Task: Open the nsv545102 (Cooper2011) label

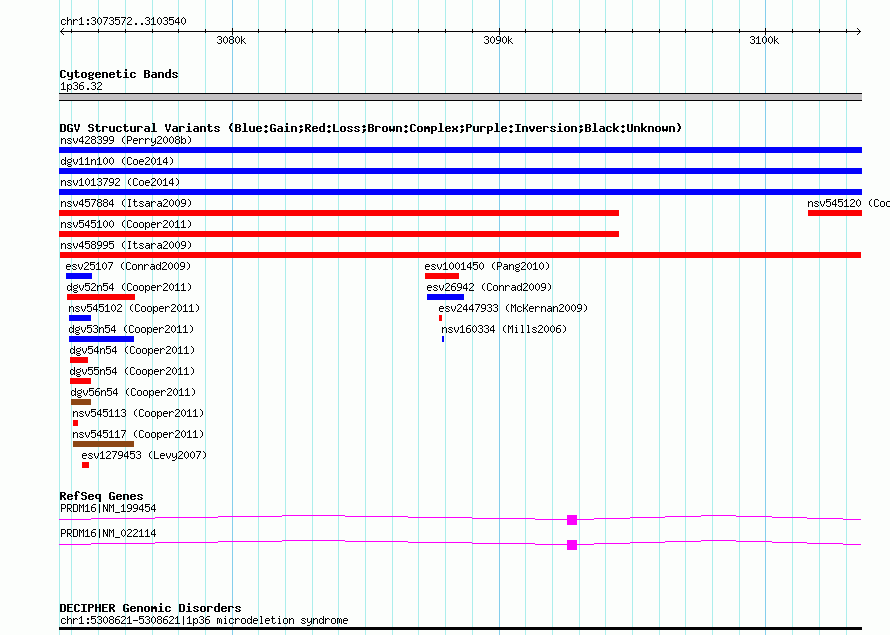Action: tap(134, 308)
